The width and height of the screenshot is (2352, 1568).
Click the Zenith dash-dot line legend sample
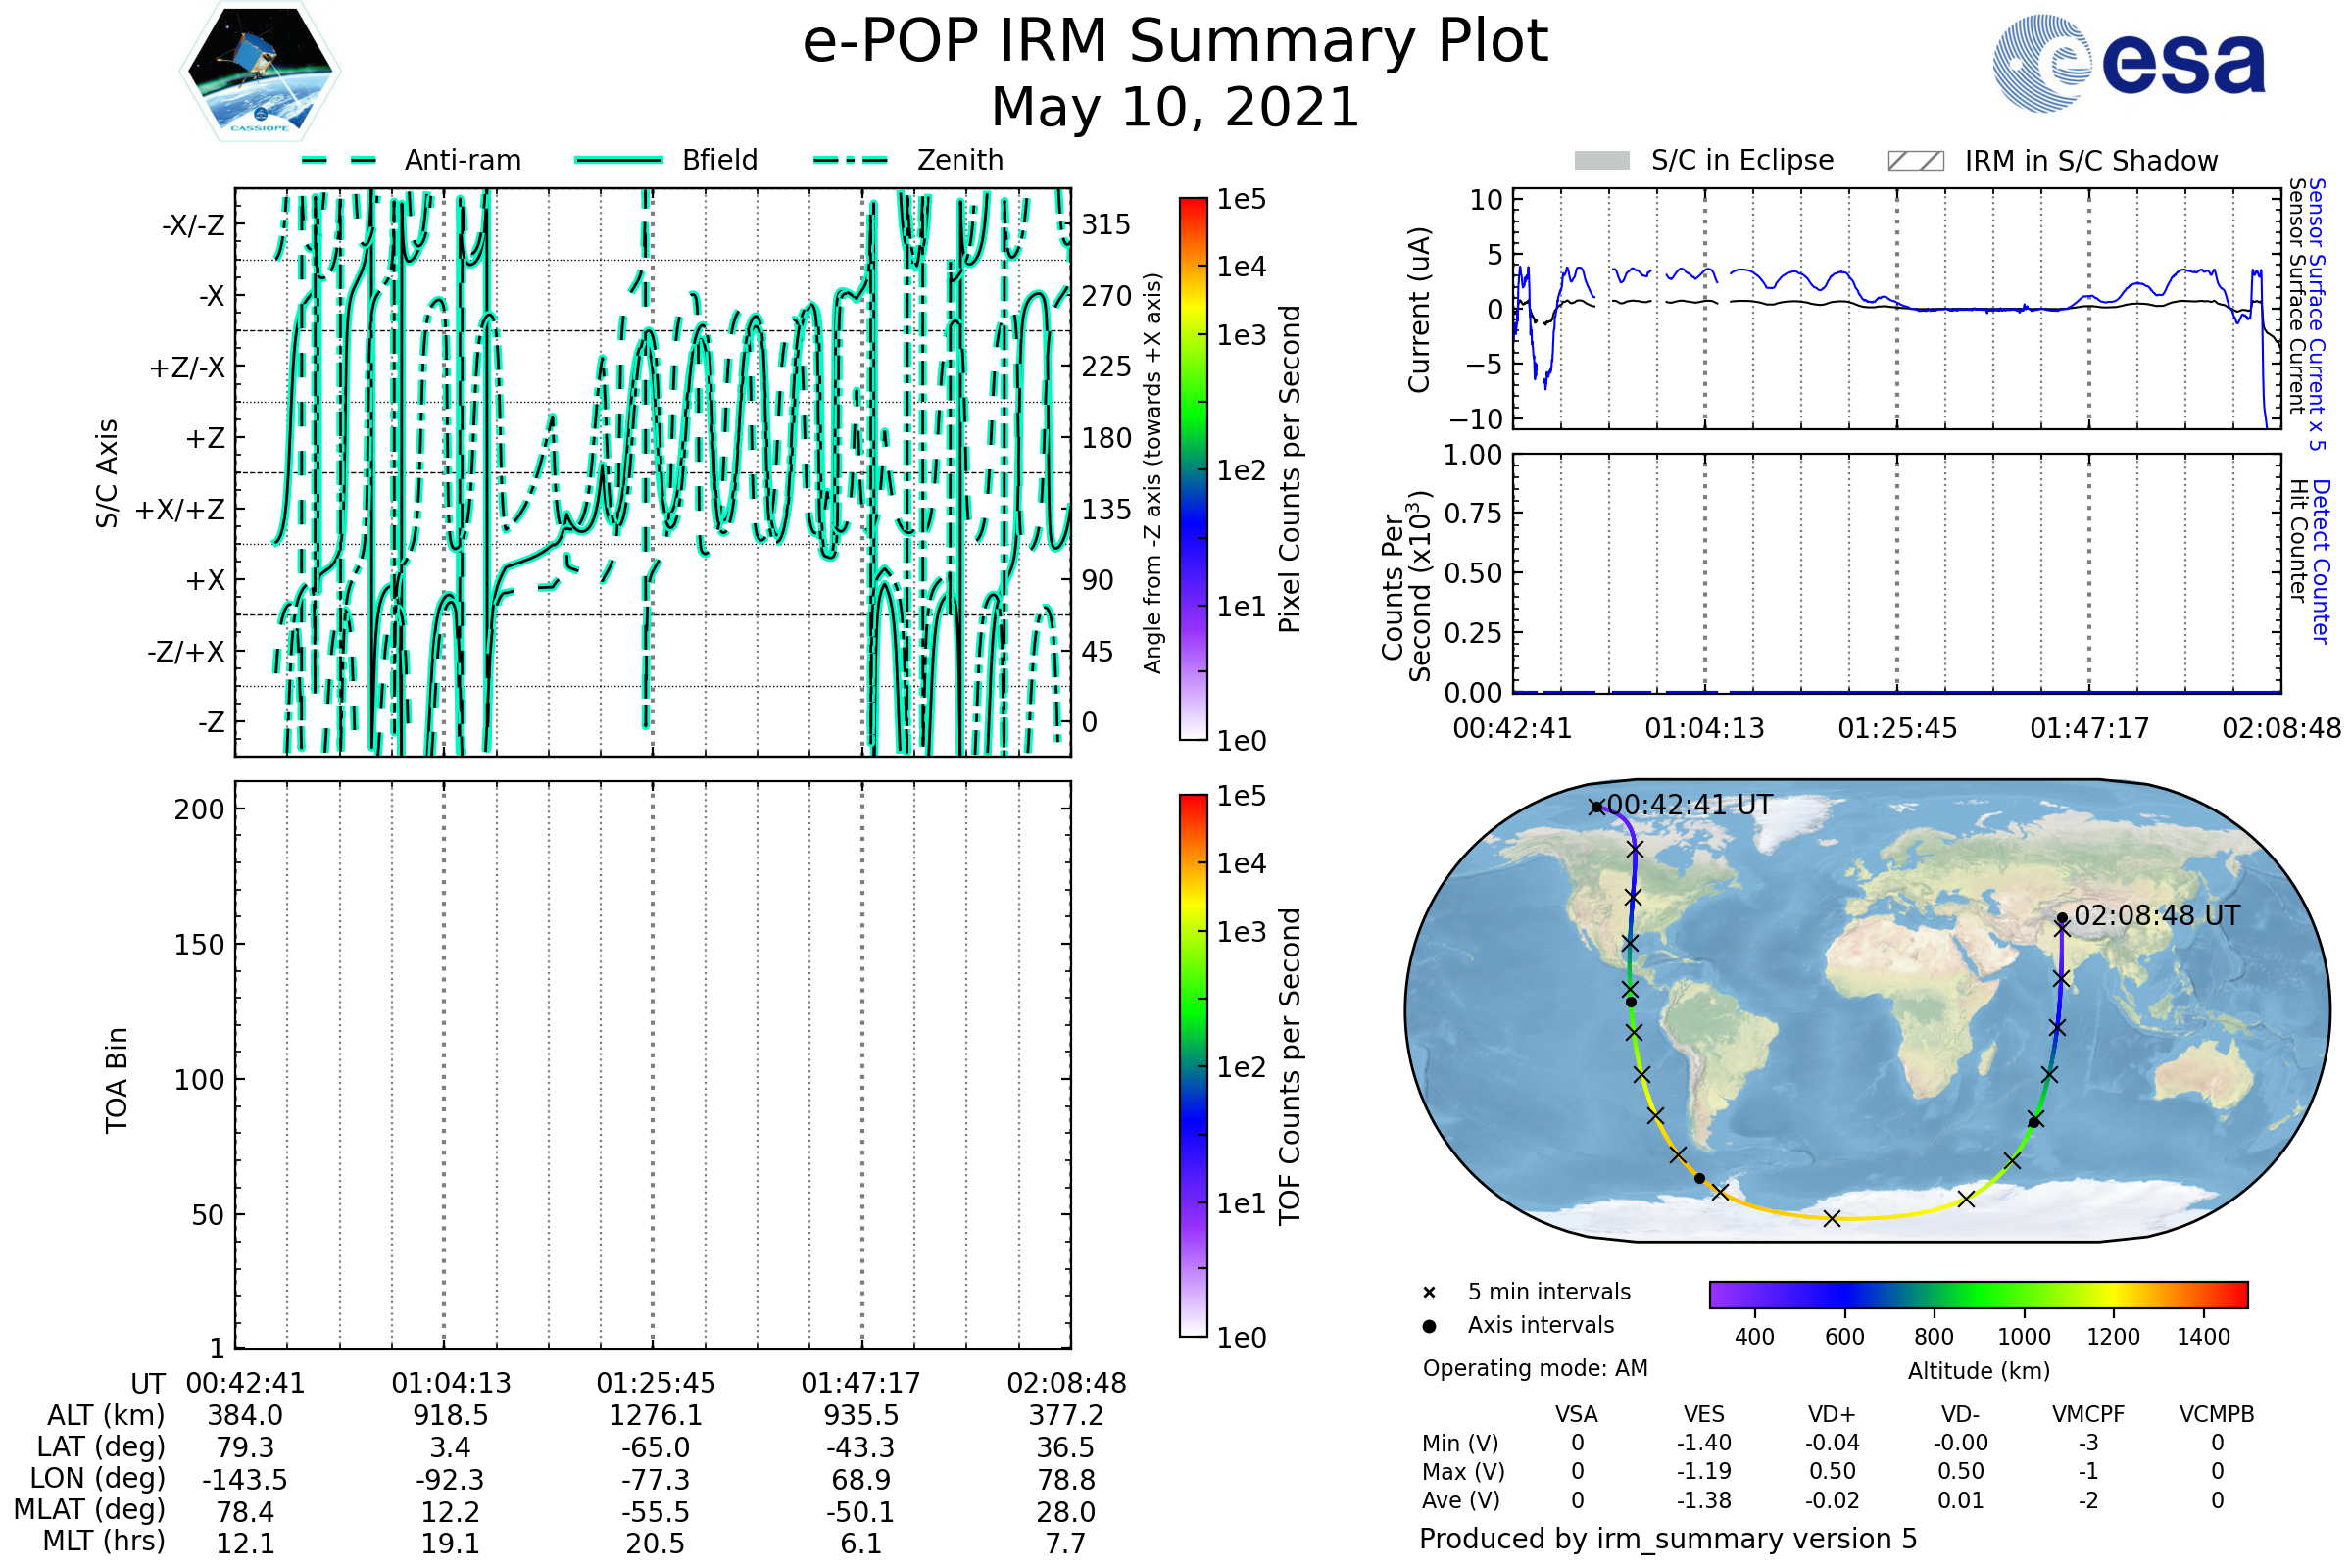tap(851, 160)
